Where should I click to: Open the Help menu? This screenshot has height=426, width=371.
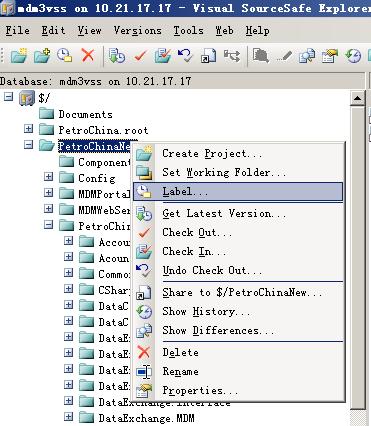coord(257,31)
